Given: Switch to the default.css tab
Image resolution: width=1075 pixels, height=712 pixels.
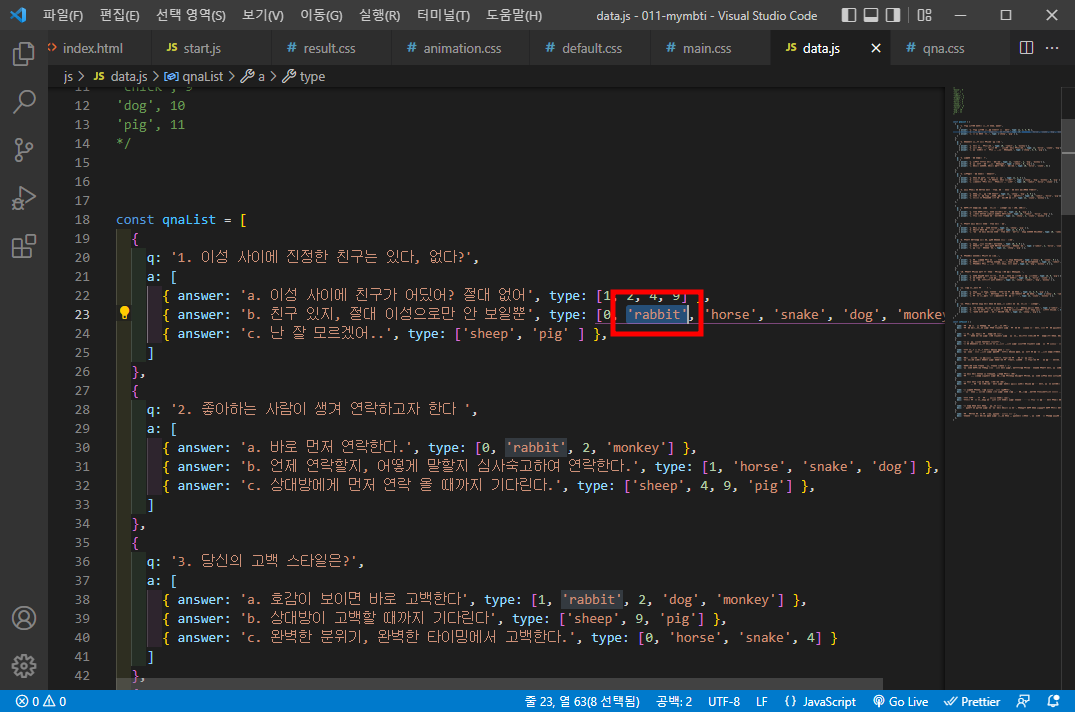Looking at the screenshot, I should [x=592, y=48].
